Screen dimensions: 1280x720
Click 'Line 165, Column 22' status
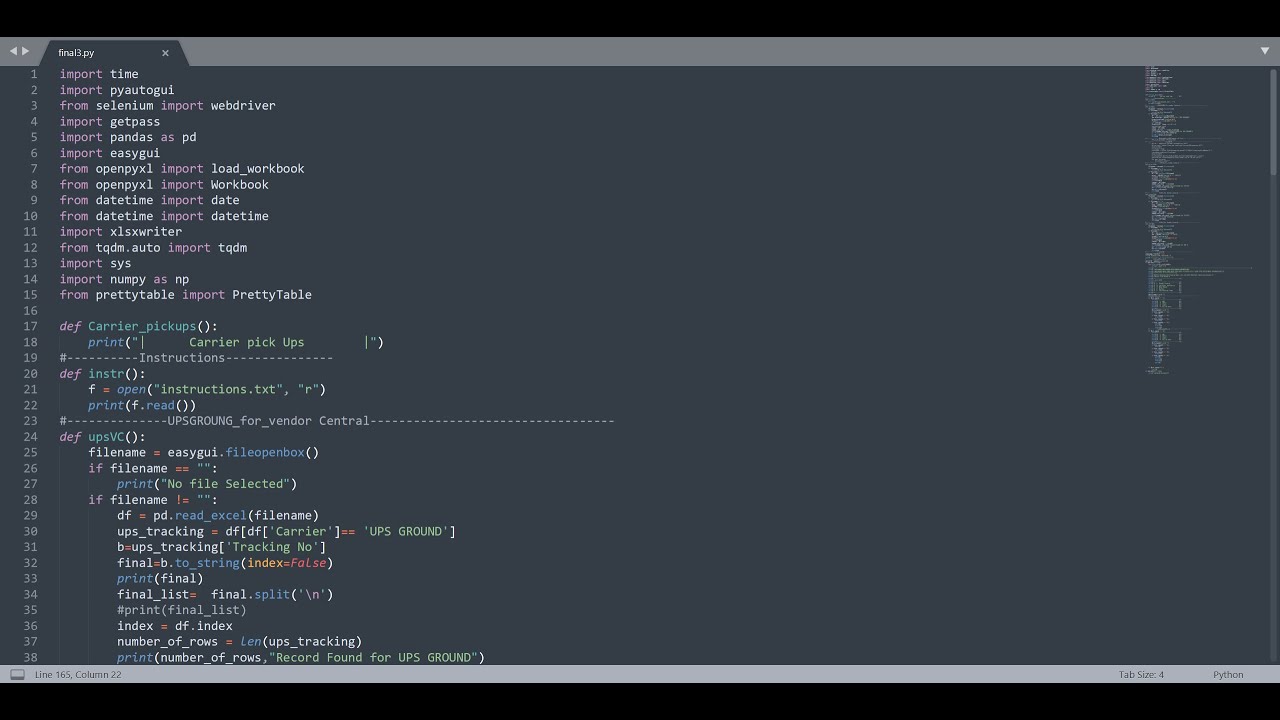78,675
